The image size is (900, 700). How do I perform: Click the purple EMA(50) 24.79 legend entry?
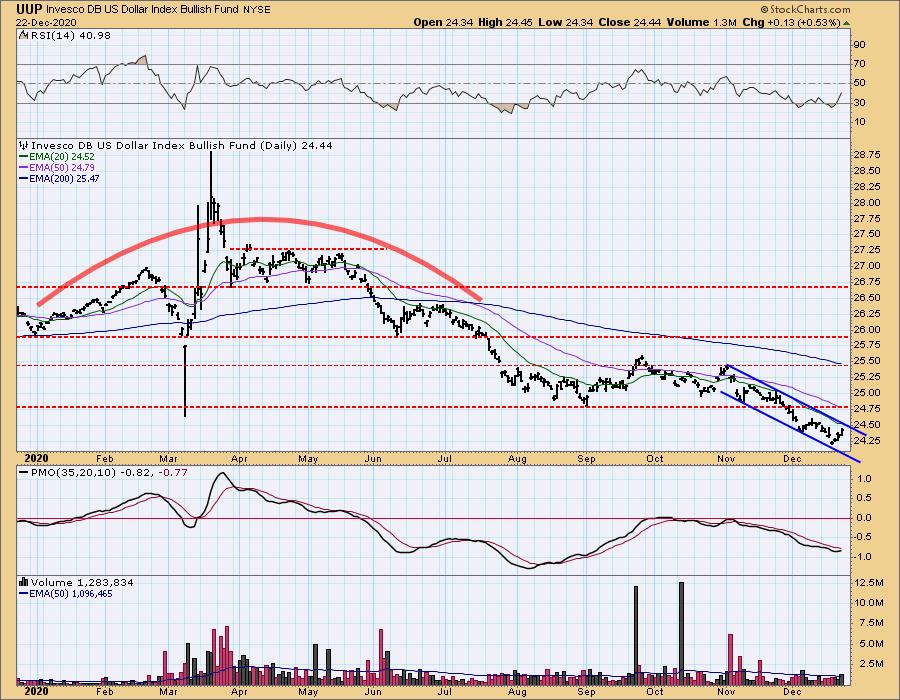[x=58, y=167]
